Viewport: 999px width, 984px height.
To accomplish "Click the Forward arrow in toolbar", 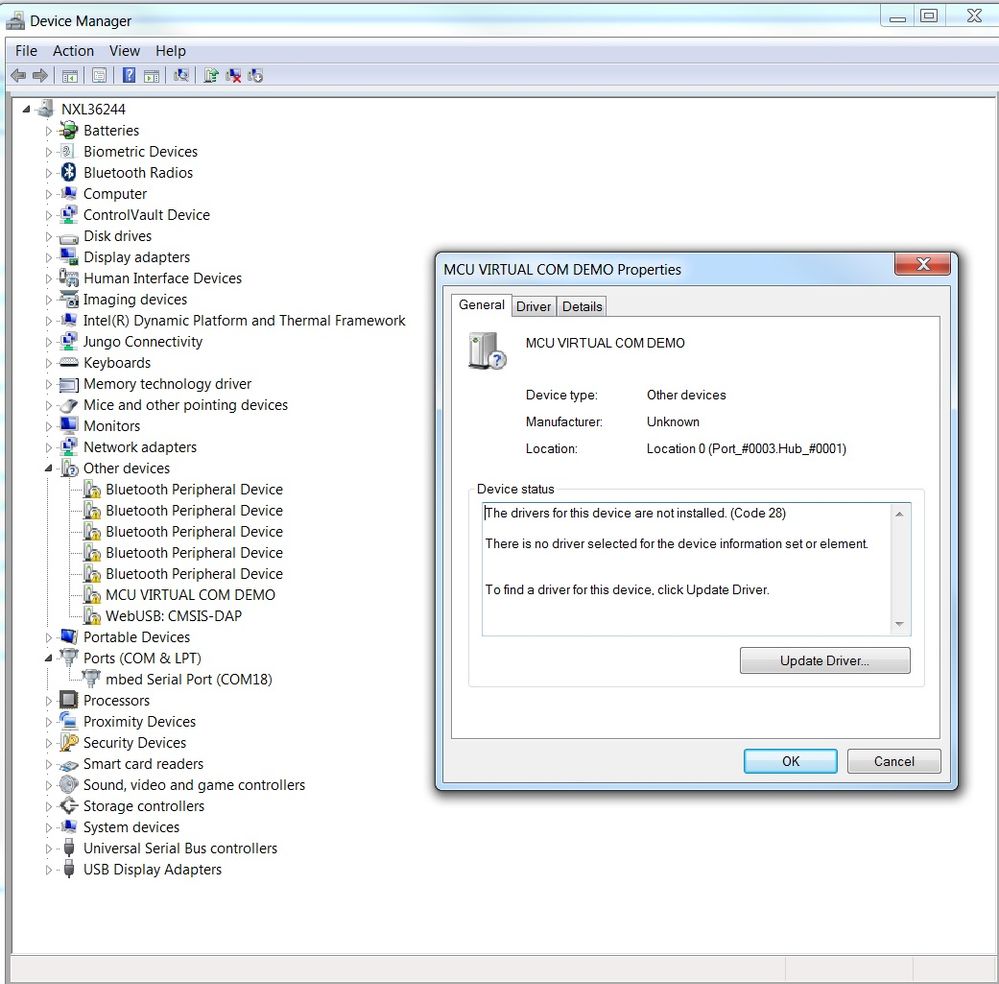I will coord(40,76).
